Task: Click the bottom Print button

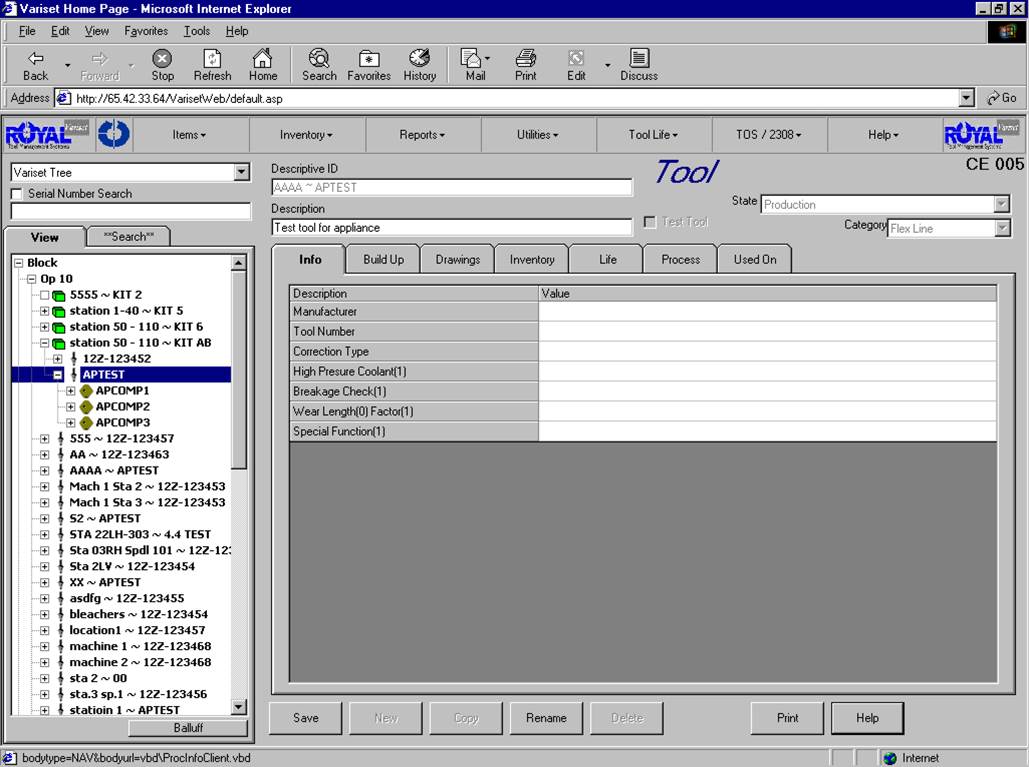Action: click(x=788, y=718)
